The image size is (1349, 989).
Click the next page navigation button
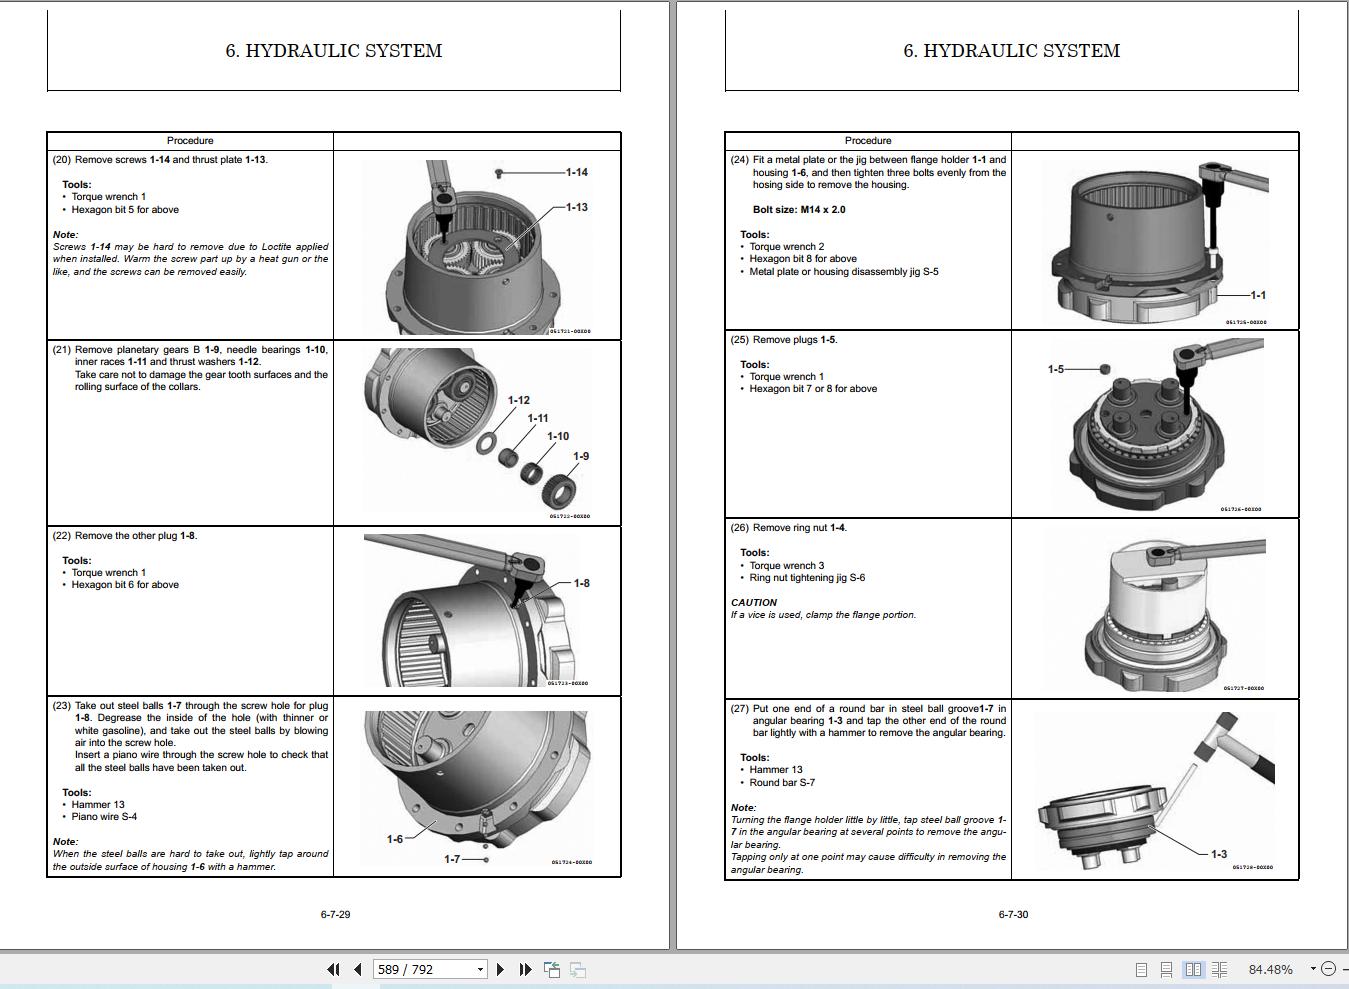pyautogui.click(x=500, y=969)
